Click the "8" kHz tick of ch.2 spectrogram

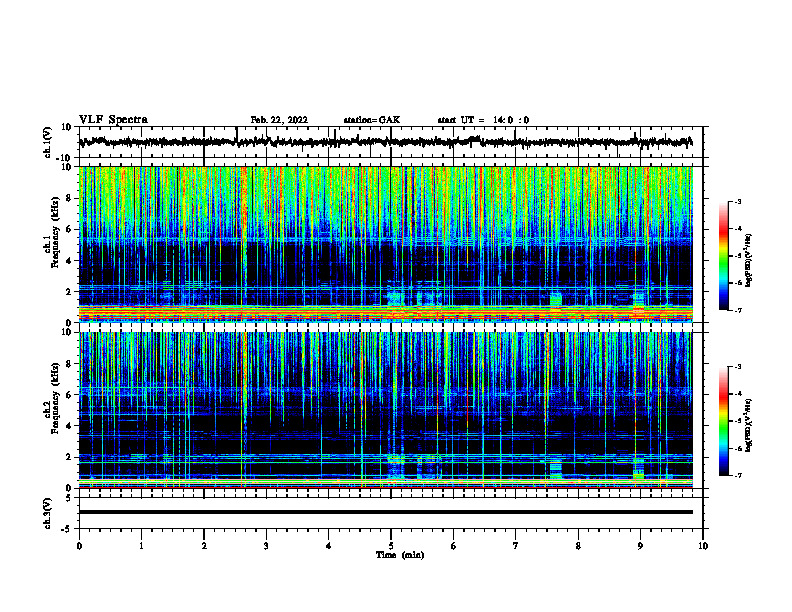pos(69,364)
